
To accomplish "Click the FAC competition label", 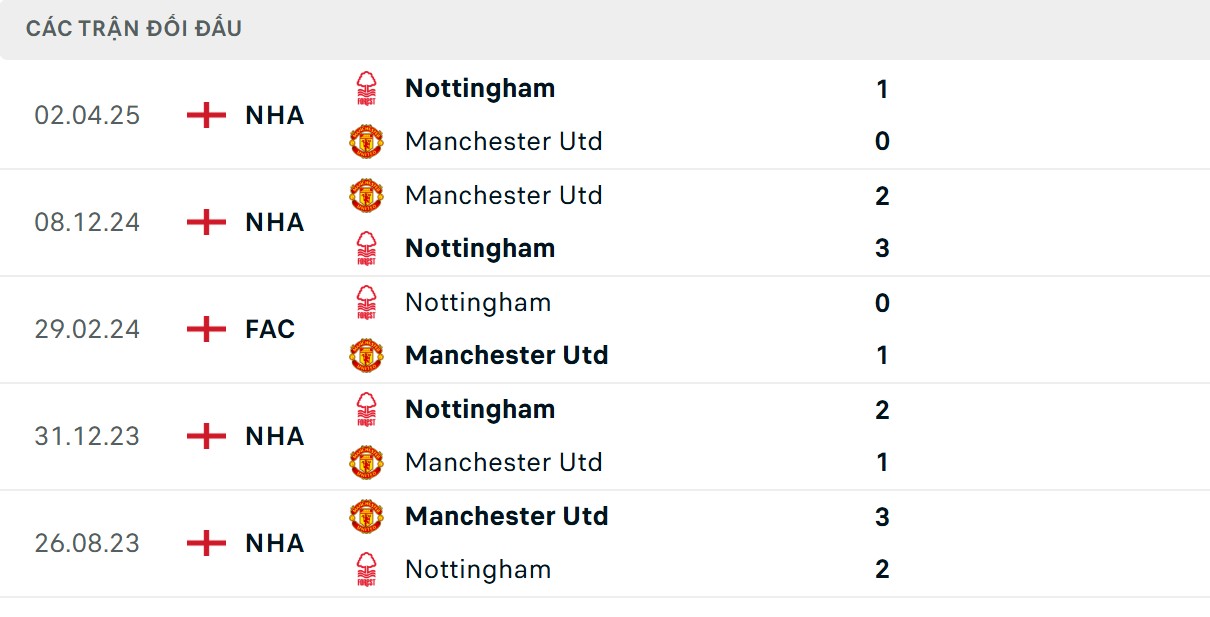I will 270,329.
